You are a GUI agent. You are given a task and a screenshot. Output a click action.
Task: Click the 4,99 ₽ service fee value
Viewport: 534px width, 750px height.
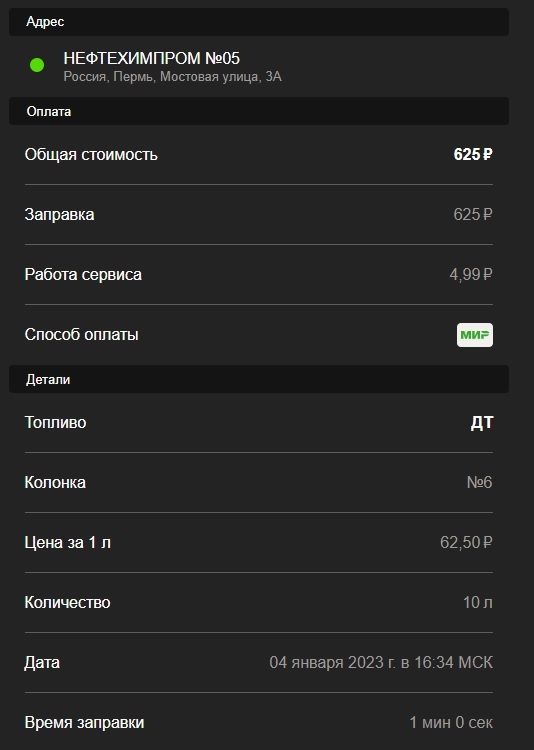coord(471,275)
